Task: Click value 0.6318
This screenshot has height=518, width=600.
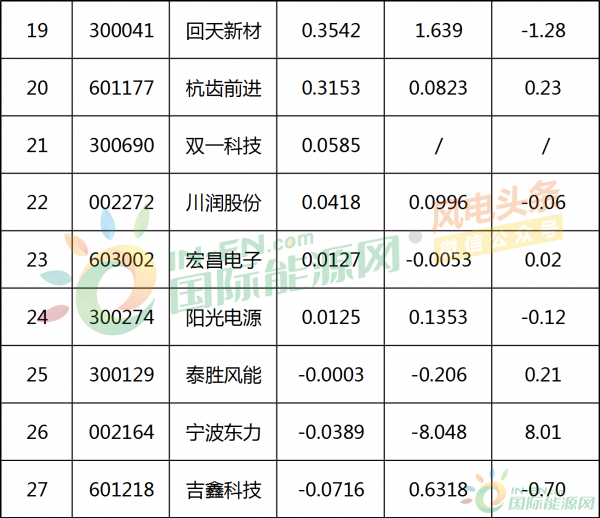Action: point(439,490)
